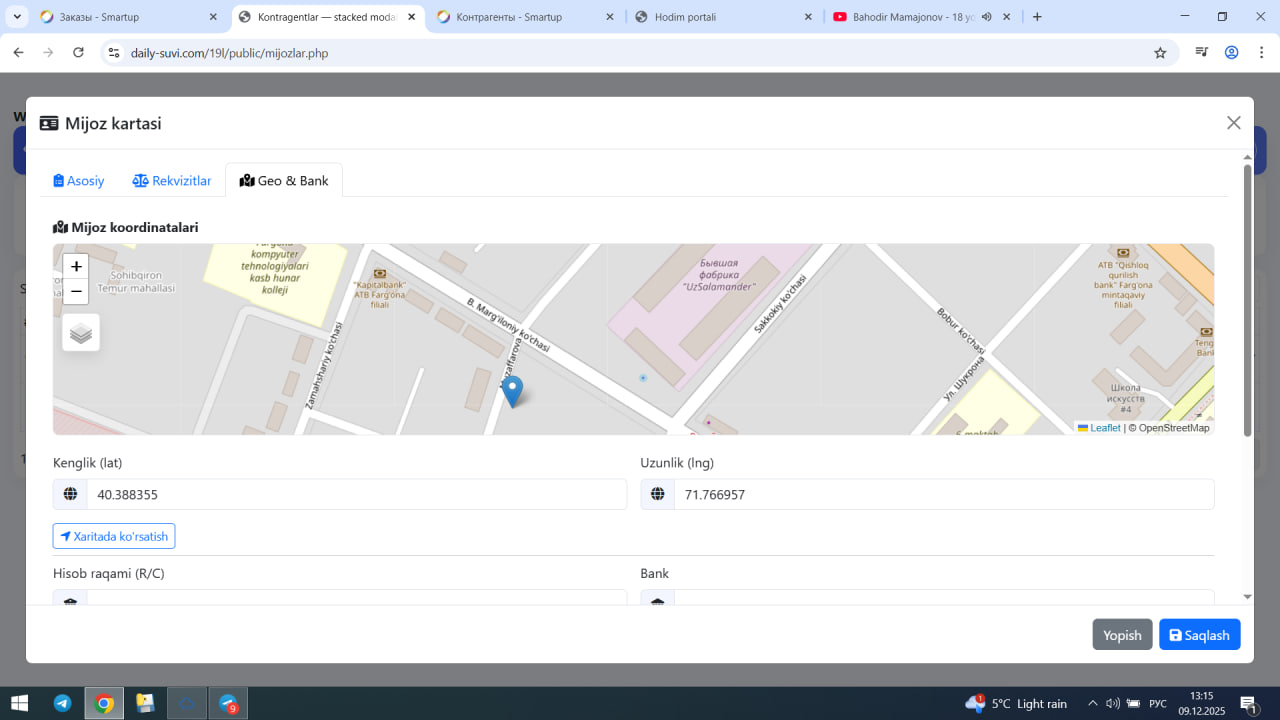Open the map layers control
1280x720 pixels.
pos(81,333)
